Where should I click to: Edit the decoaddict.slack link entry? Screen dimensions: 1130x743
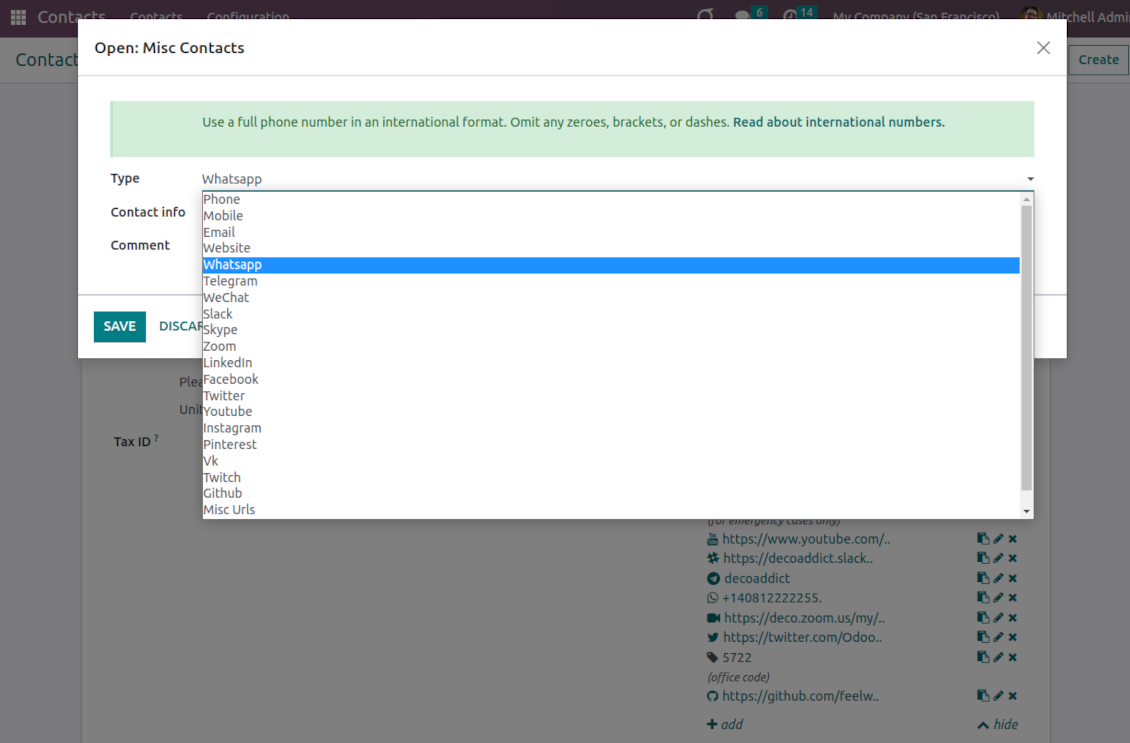pos(998,558)
